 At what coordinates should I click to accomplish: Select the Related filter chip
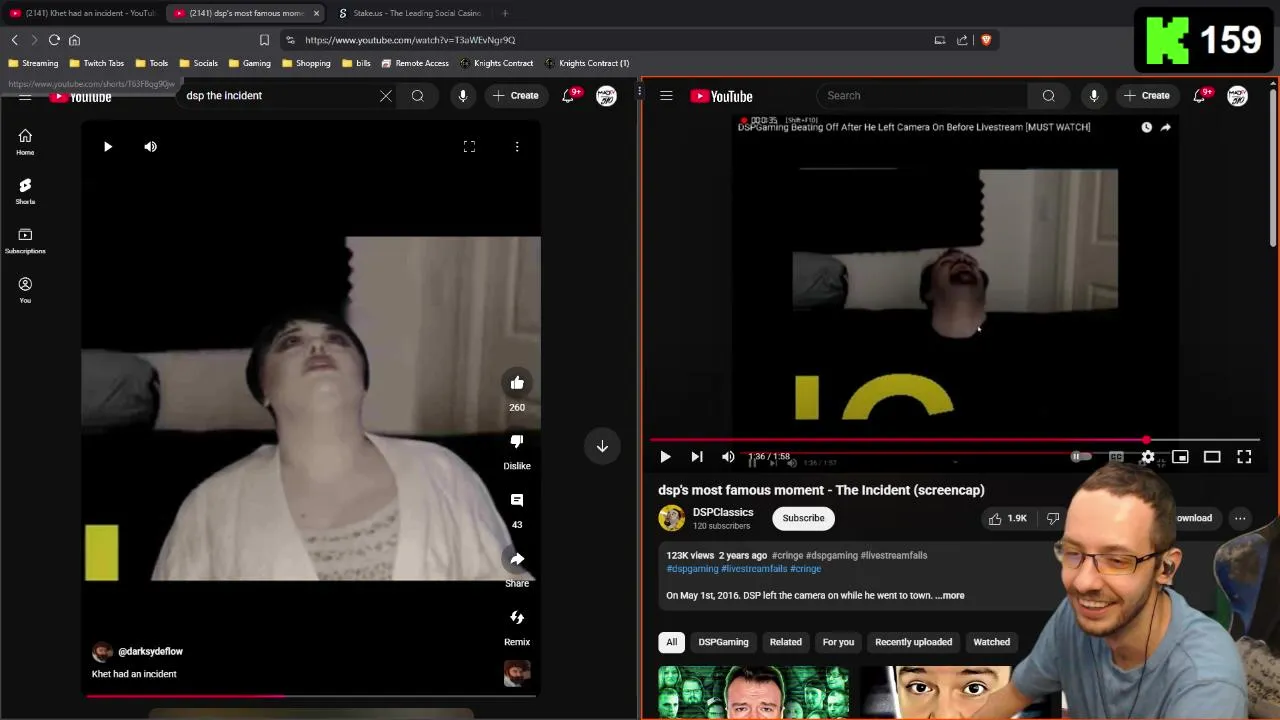click(x=786, y=642)
